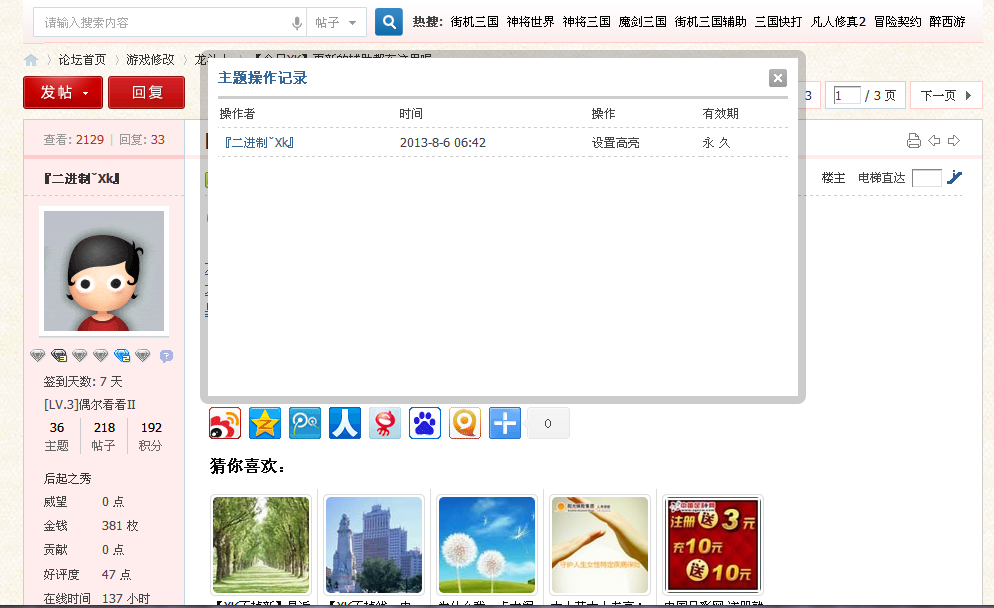
Task: Share to QQ Zone star icon
Action: [265, 424]
